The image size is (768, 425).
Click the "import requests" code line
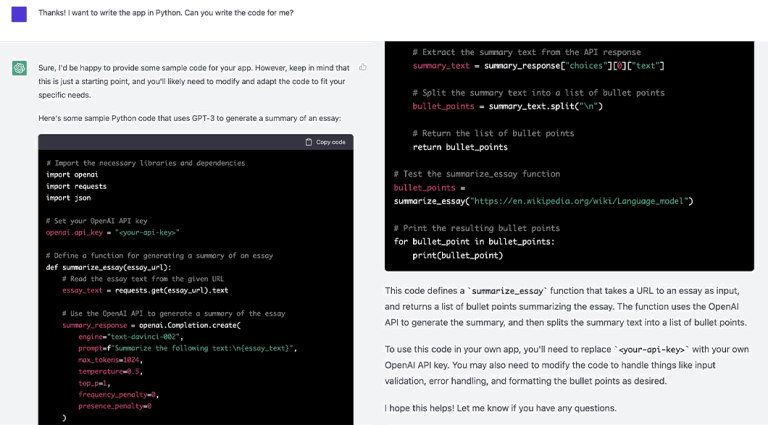(x=75, y=186)
